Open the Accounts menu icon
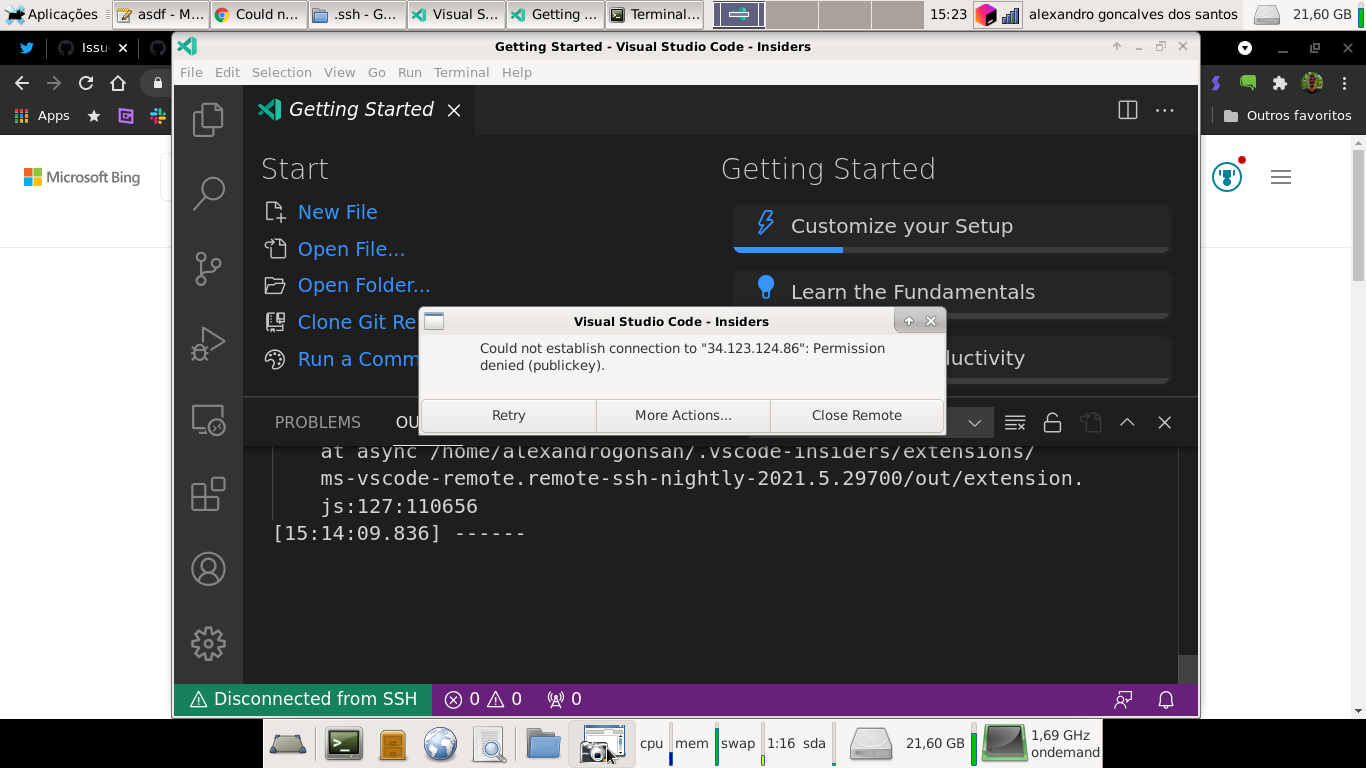 coord(208,569)
